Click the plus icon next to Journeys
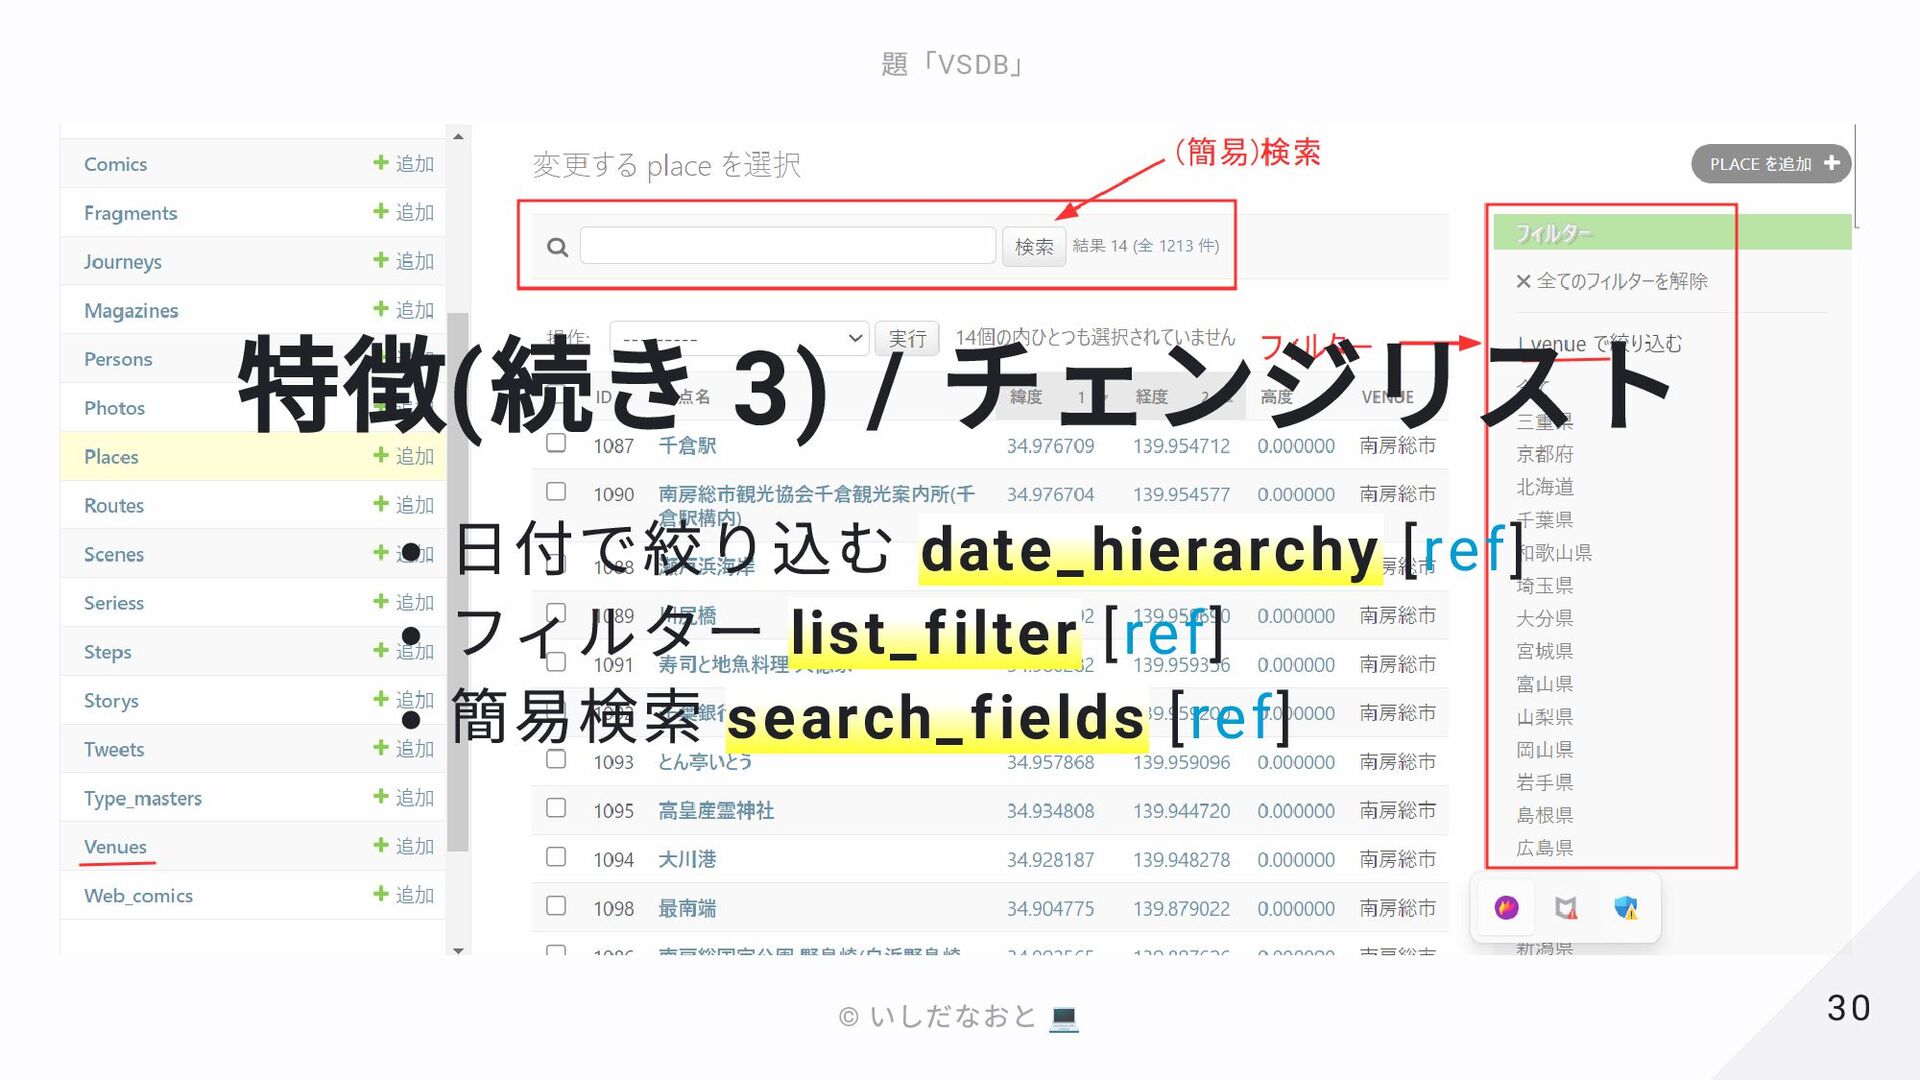 click(381, 260)
